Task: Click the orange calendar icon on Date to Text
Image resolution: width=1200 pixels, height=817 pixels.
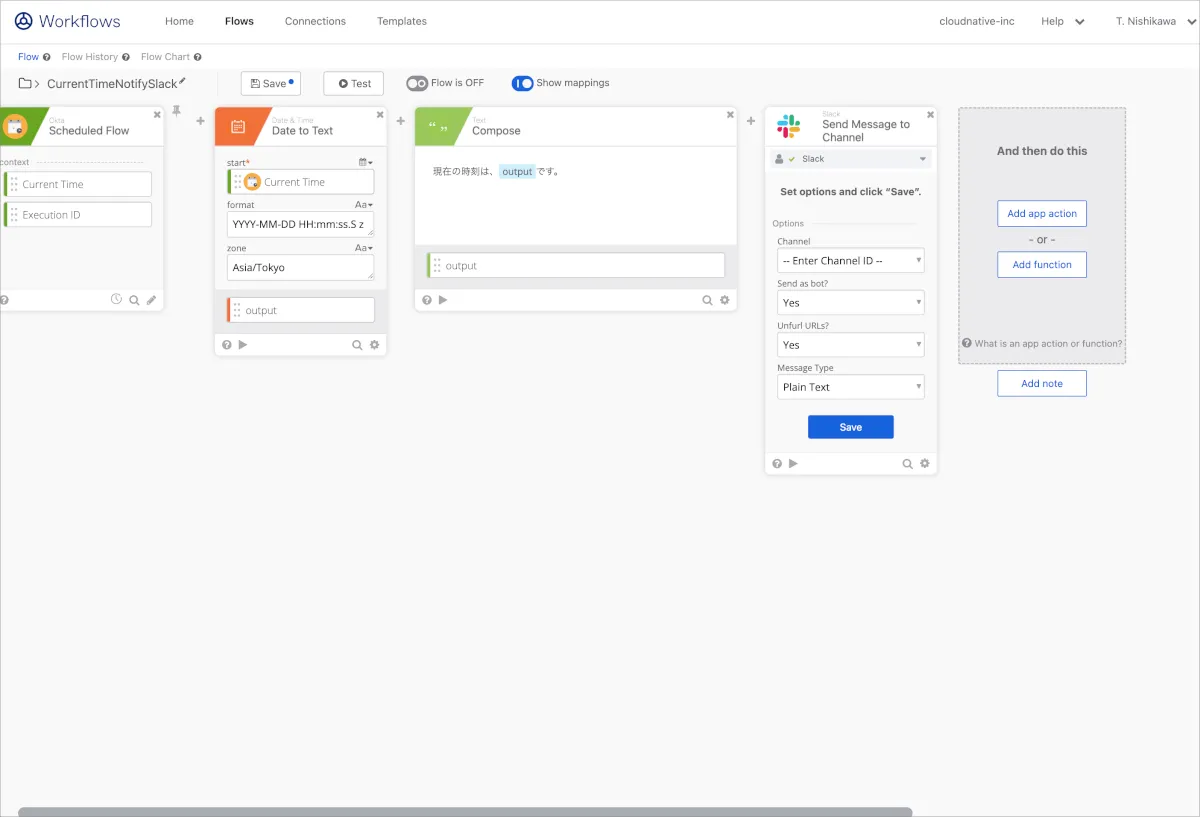Action: (x=238, y=127)
